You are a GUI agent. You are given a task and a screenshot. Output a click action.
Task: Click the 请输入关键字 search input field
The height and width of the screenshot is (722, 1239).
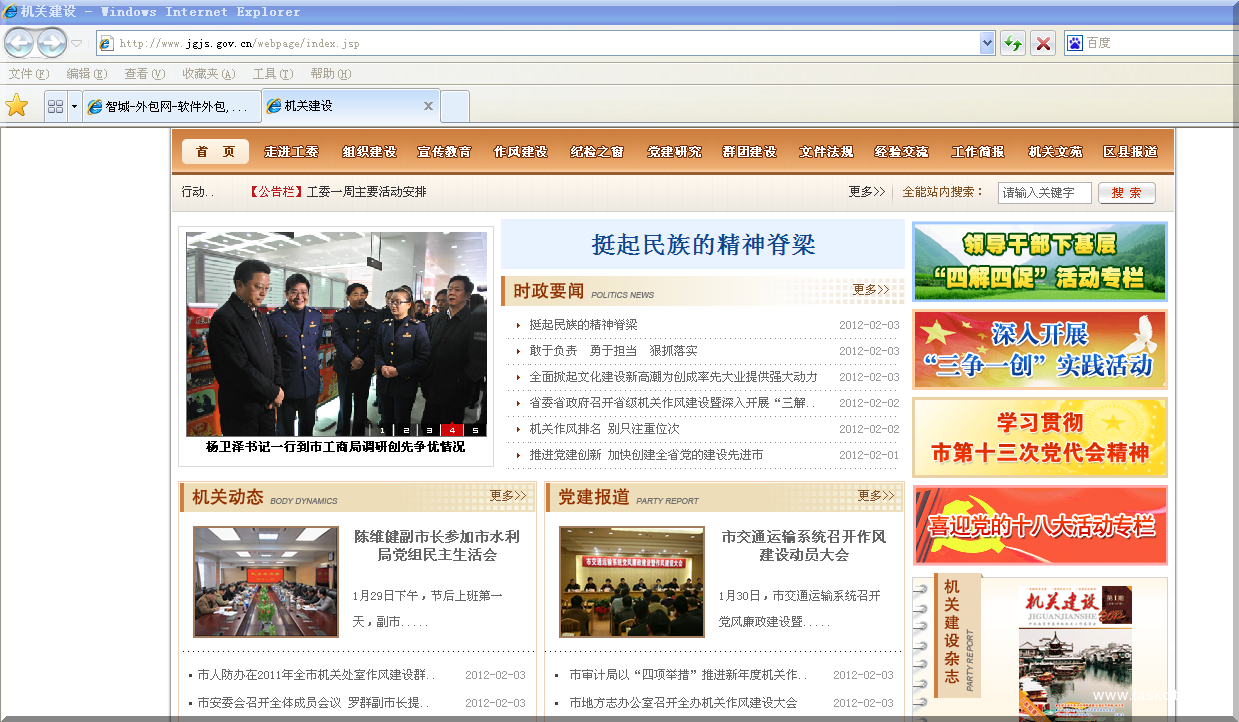[1044, 193]
